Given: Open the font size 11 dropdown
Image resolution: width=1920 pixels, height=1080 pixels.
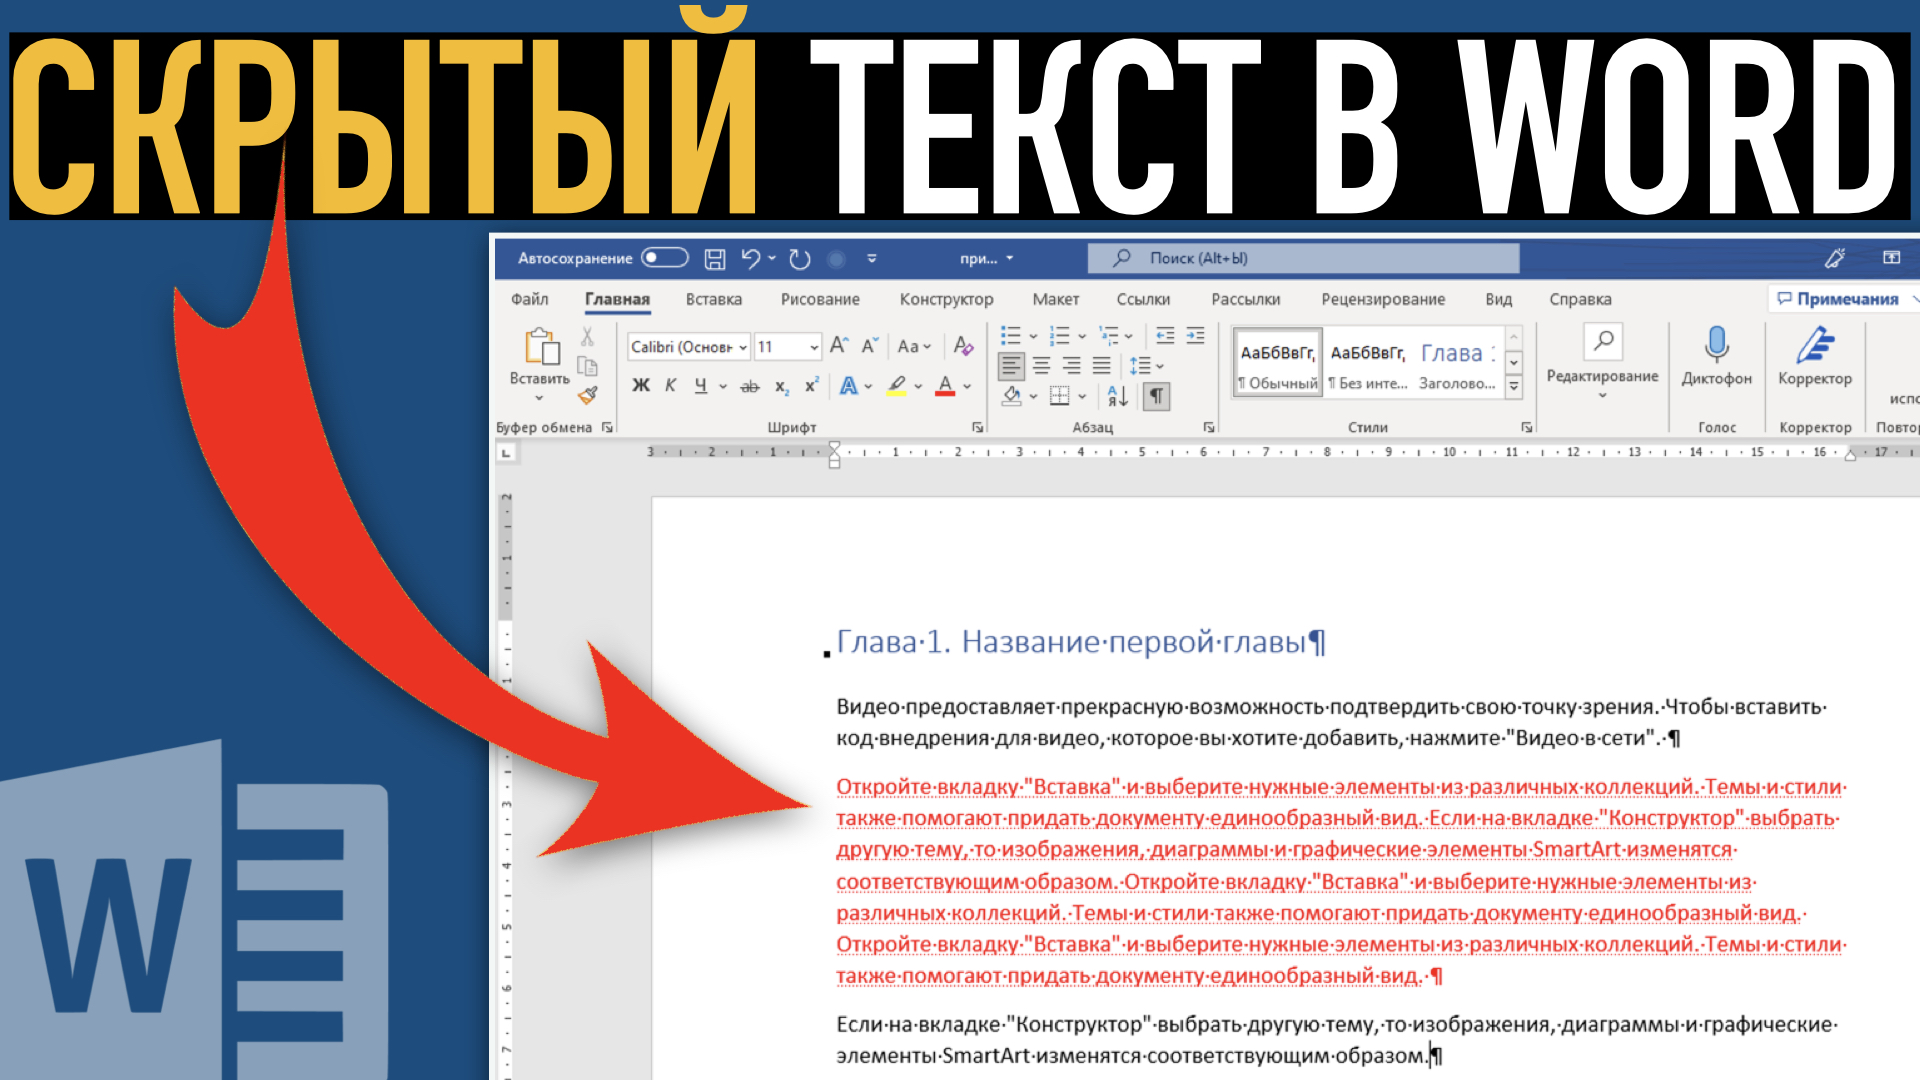Looking at the screenshot, I should 814,347.
